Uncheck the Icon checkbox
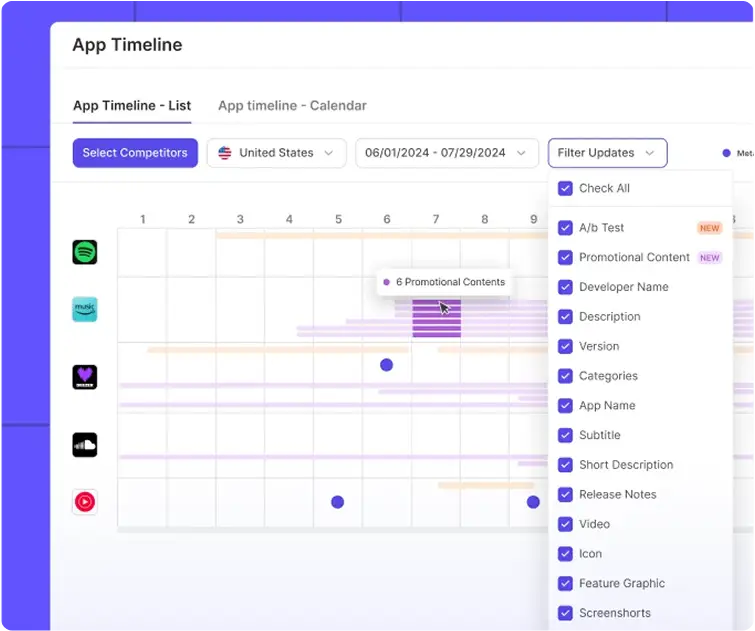This screenshot has height=631, width=755. click(x=565, y=553)
